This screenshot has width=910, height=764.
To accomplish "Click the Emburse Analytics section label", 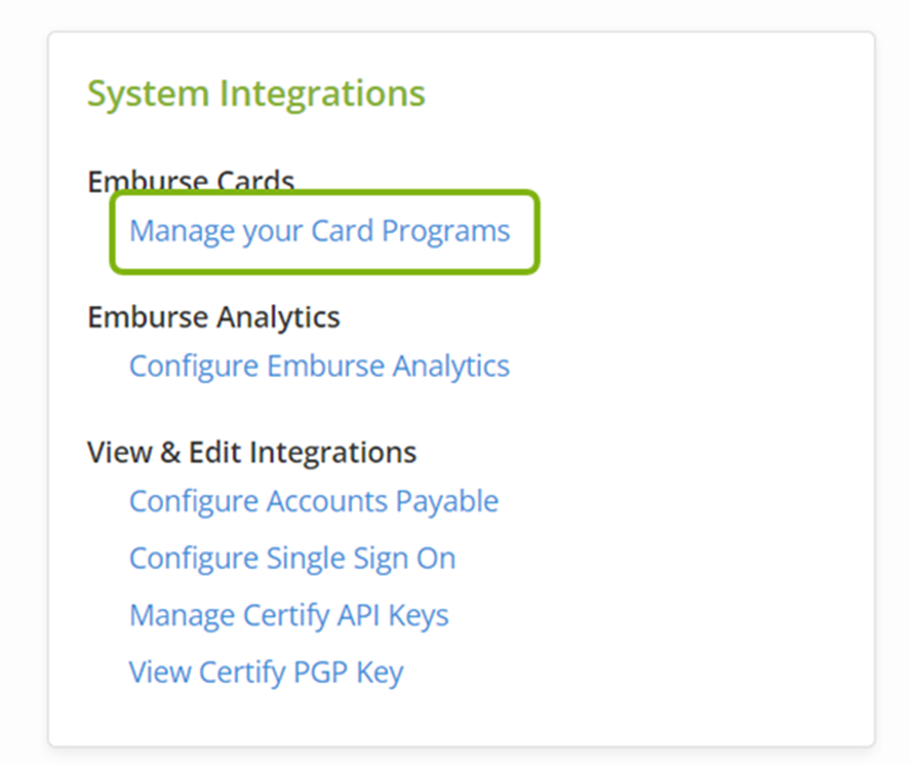I will pyautogui.click(x=213, y=317).
